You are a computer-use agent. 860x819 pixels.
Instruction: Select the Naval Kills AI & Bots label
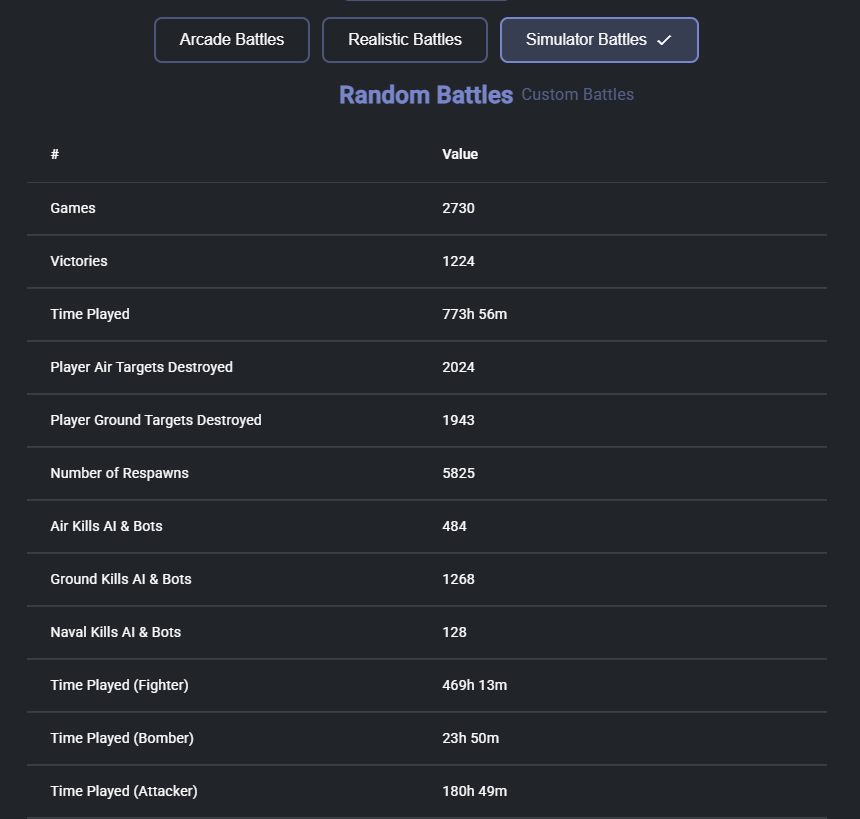[116, 632]
